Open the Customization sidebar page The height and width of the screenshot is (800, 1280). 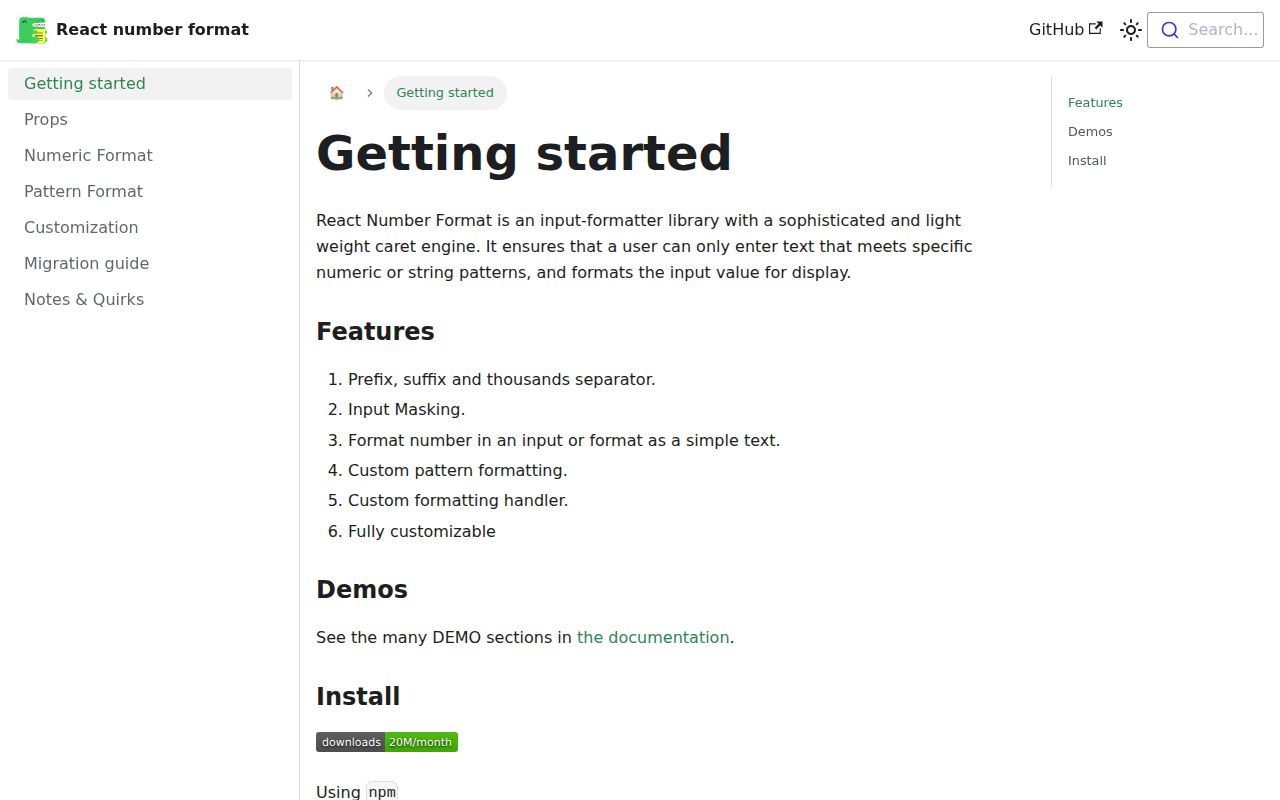click(150, 228)
